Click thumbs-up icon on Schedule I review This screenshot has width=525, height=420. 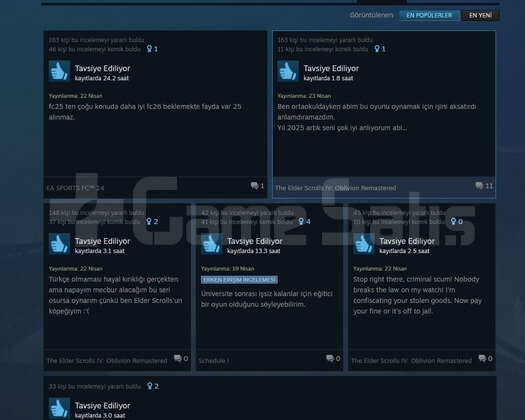coord(212,244)
